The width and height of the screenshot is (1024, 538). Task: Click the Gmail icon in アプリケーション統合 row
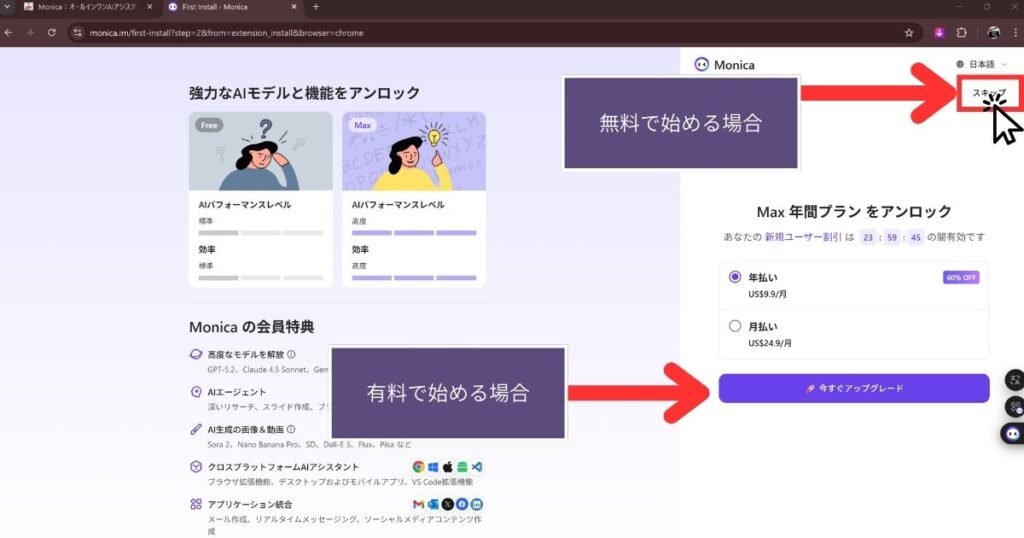click(x=418, y=504)
